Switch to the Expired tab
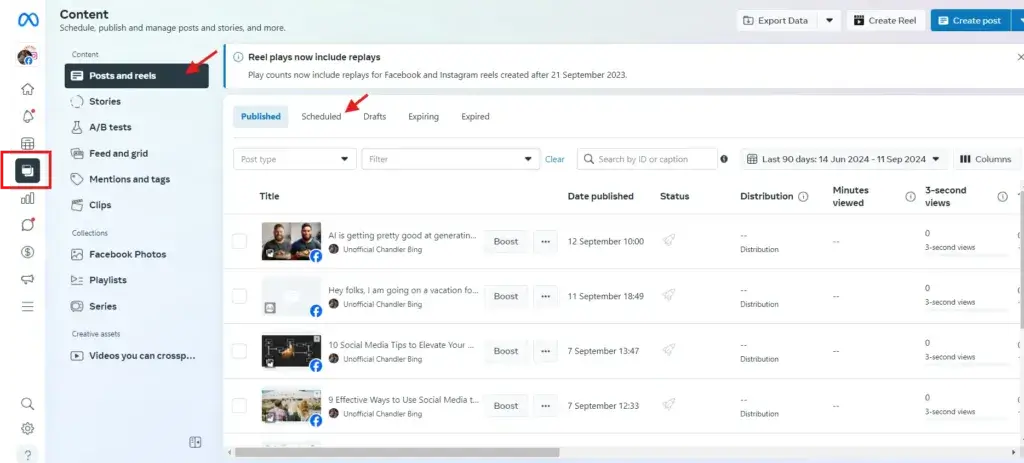This screenshot has width=1024, height=463. [475, 117]
